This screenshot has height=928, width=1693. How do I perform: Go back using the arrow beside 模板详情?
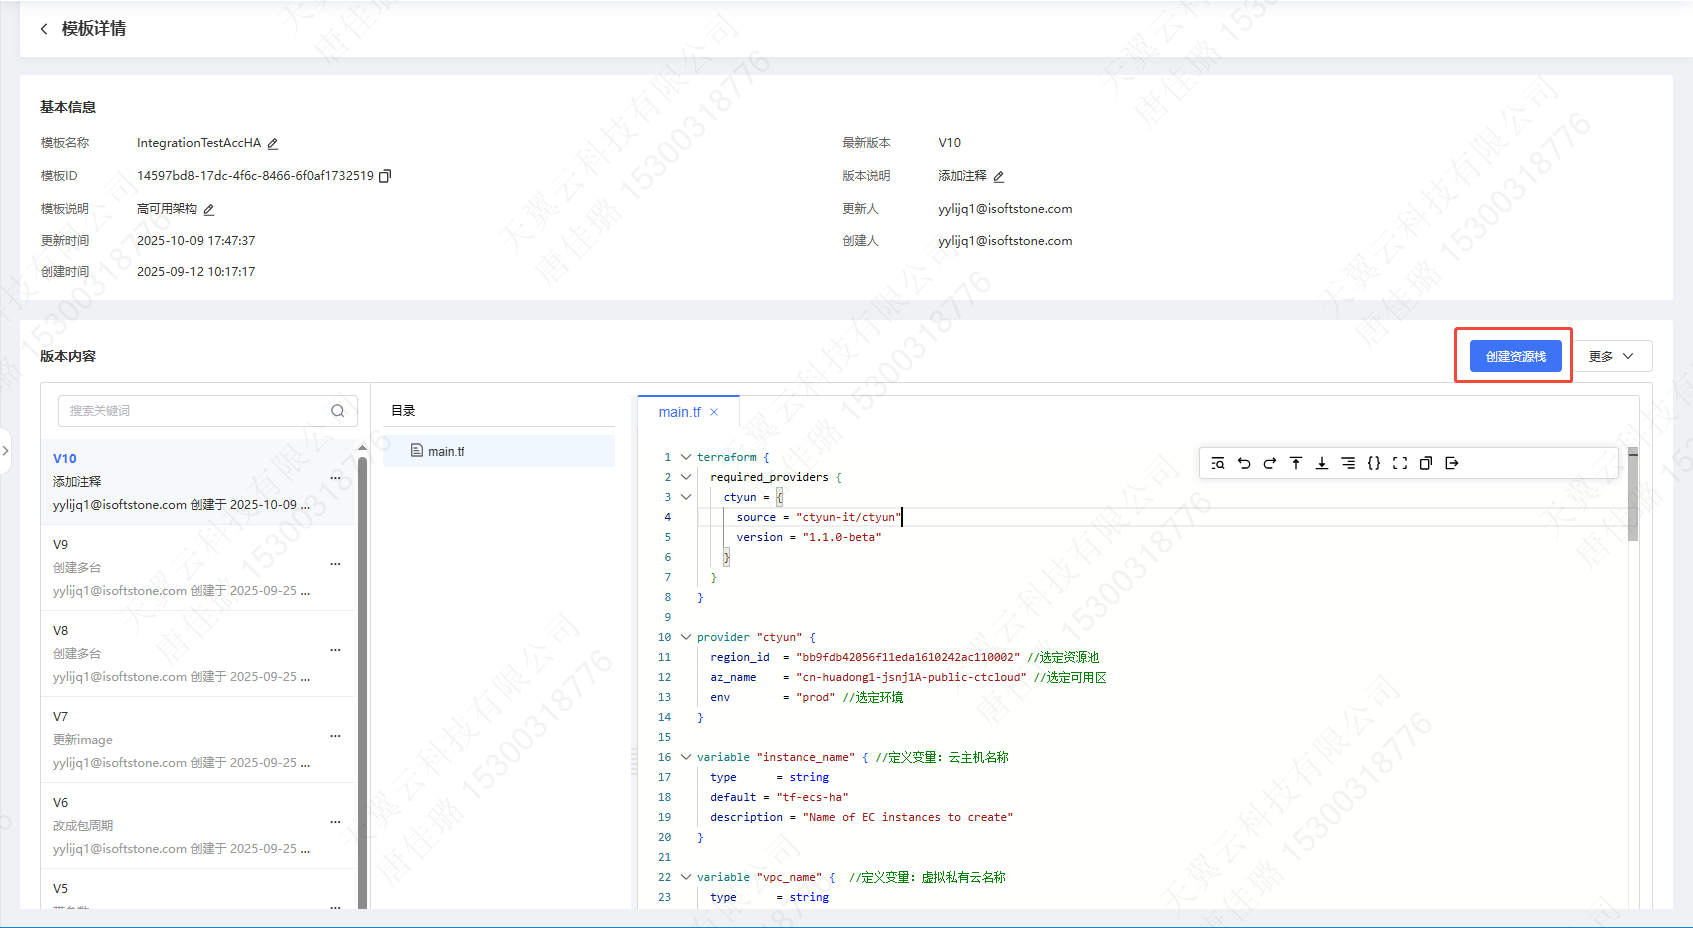coord(44,29)
